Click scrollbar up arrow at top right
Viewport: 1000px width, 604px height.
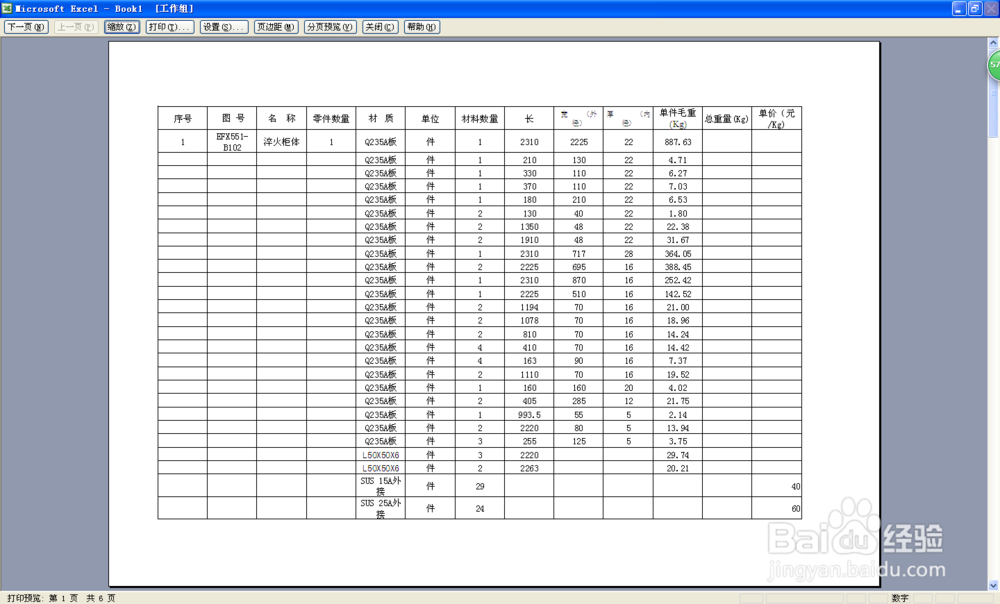993,43
